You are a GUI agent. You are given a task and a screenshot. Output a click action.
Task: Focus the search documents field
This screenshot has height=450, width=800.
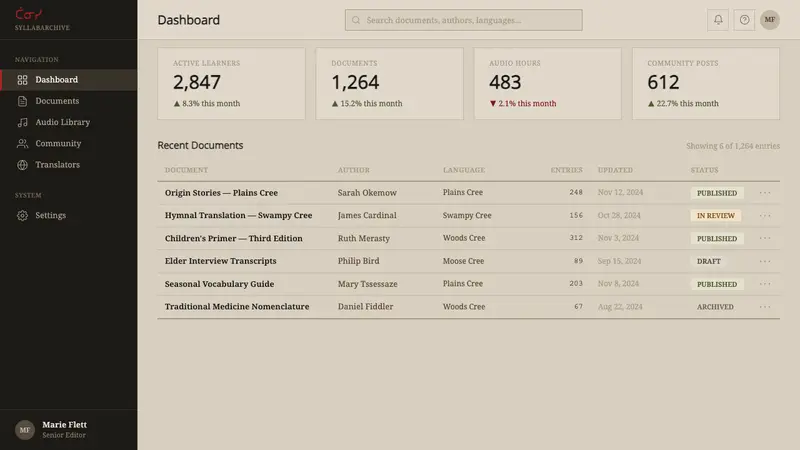click(x=463, y=20)
